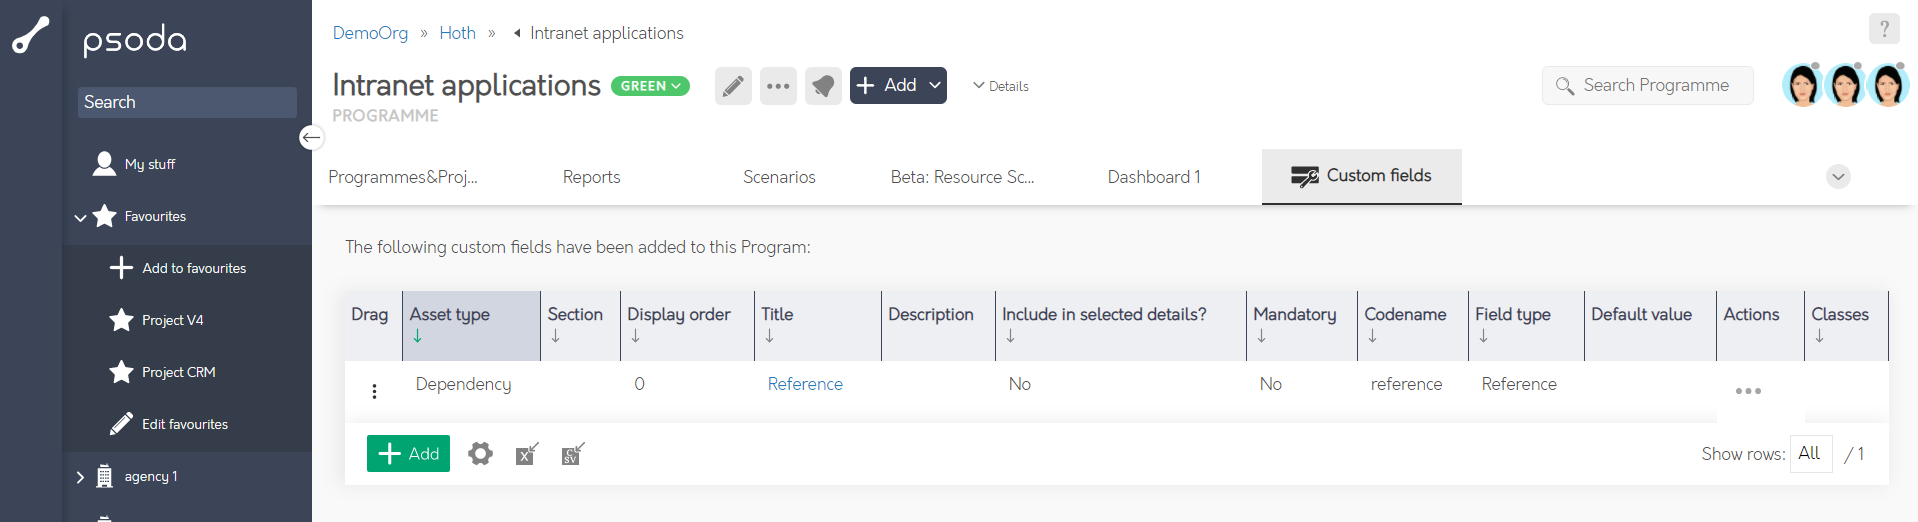Open the Reference title link
Viewport: 1918px width, 522px height.
805,384
